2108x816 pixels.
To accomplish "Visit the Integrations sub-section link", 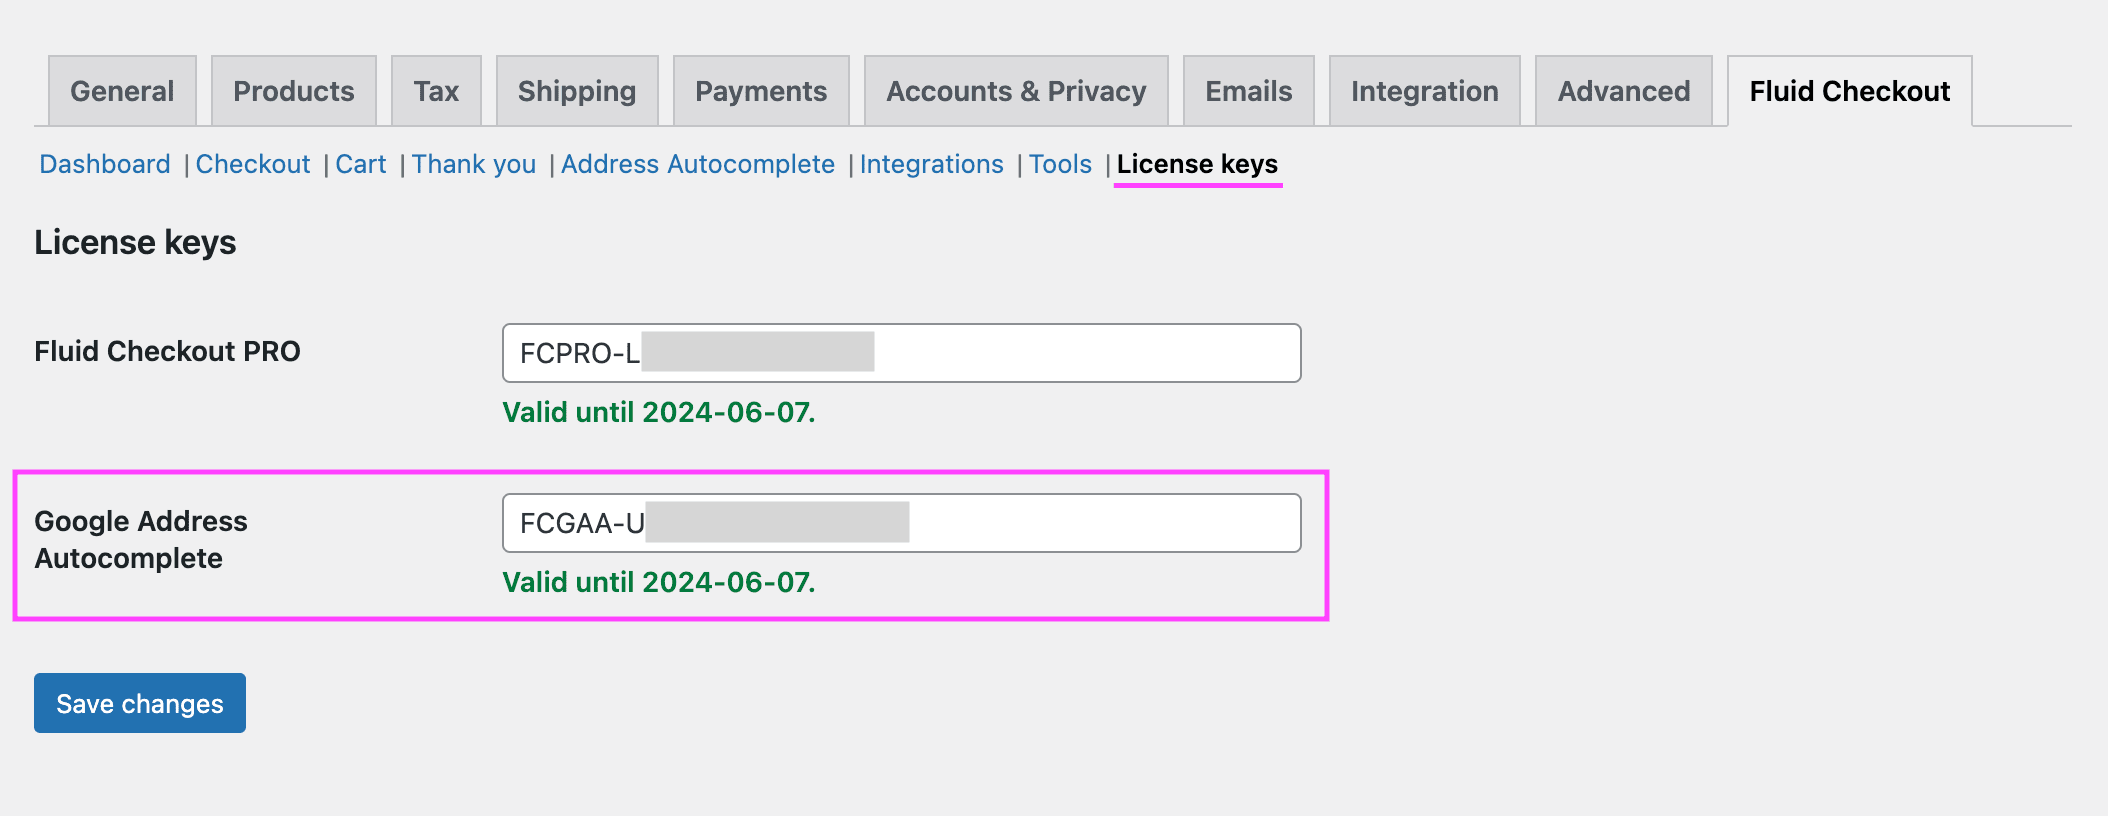I will coord(932,164).
